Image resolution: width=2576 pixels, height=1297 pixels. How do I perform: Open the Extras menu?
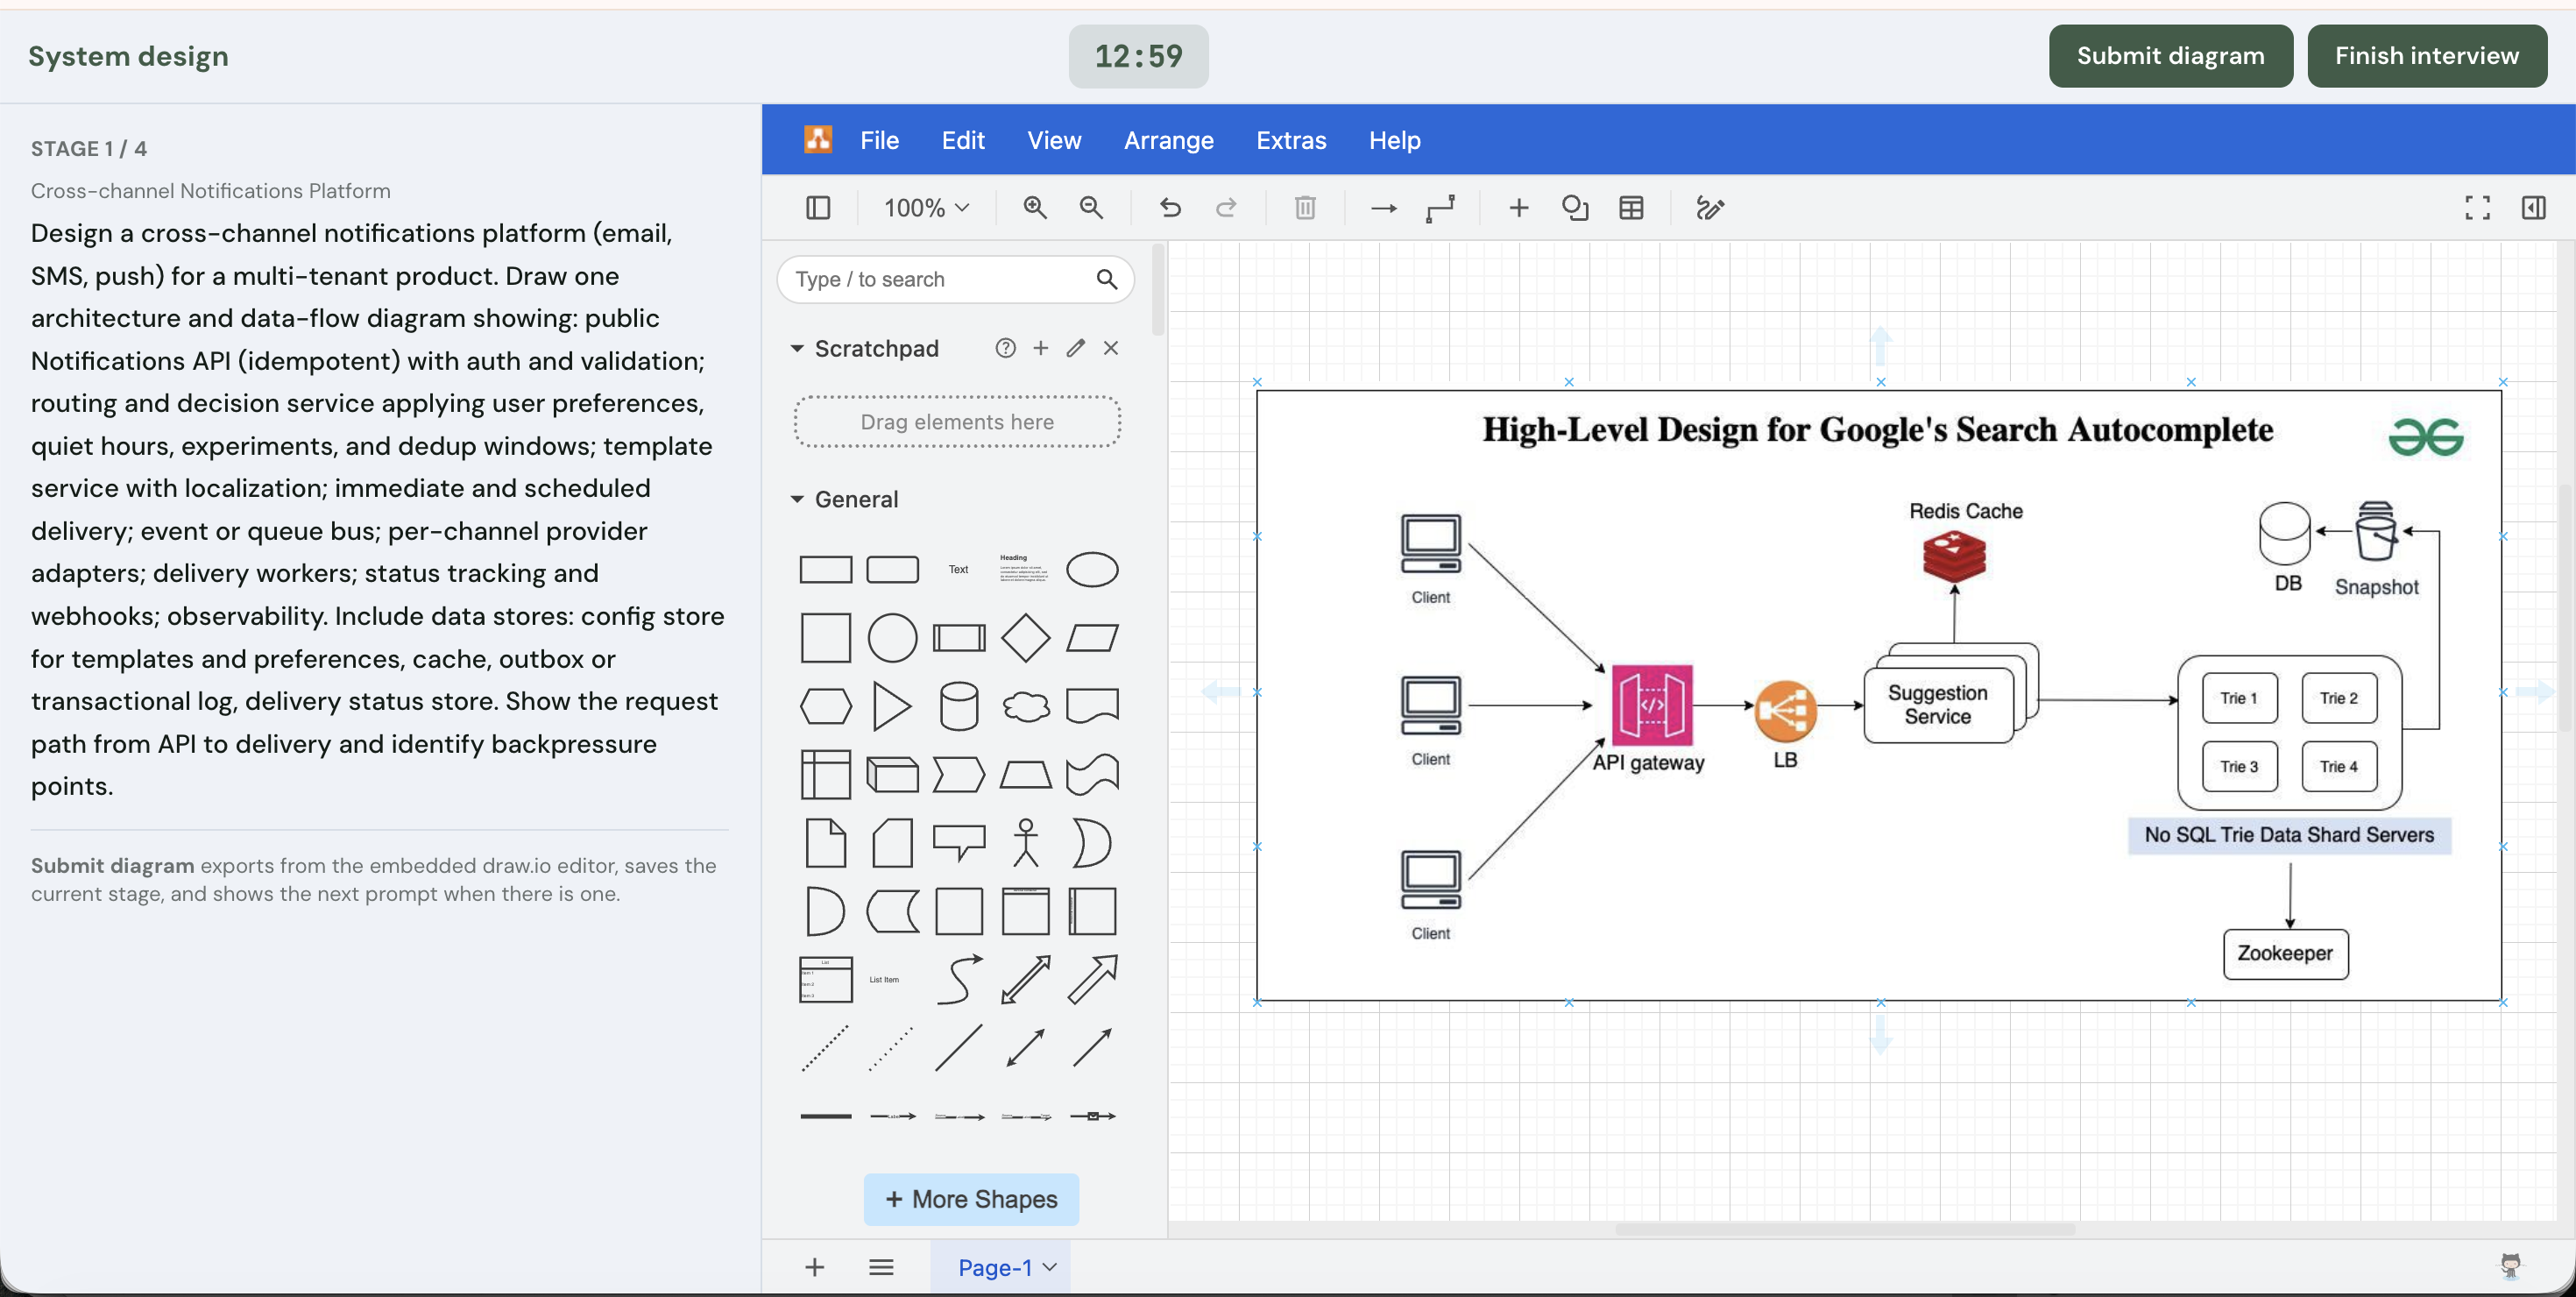point(1291,140)
